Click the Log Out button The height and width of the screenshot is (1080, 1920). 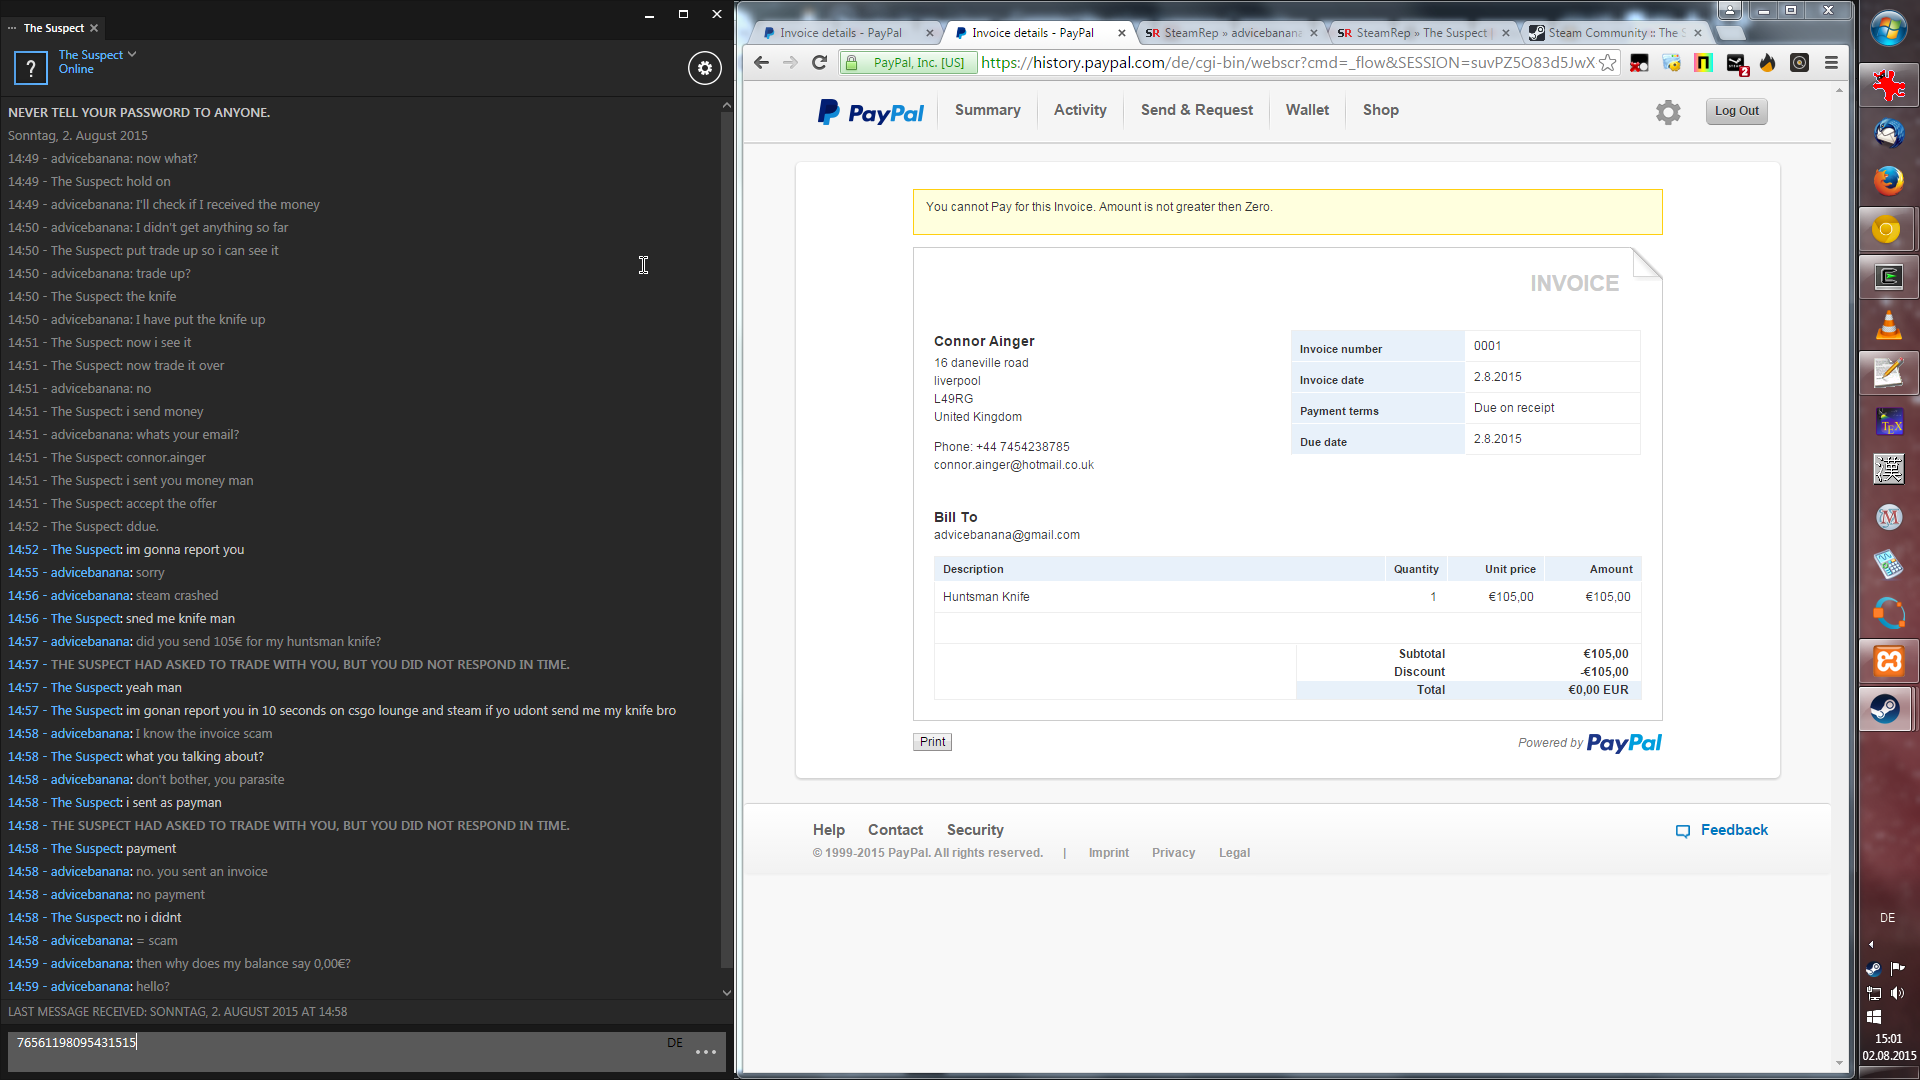tap(1736, 111)
